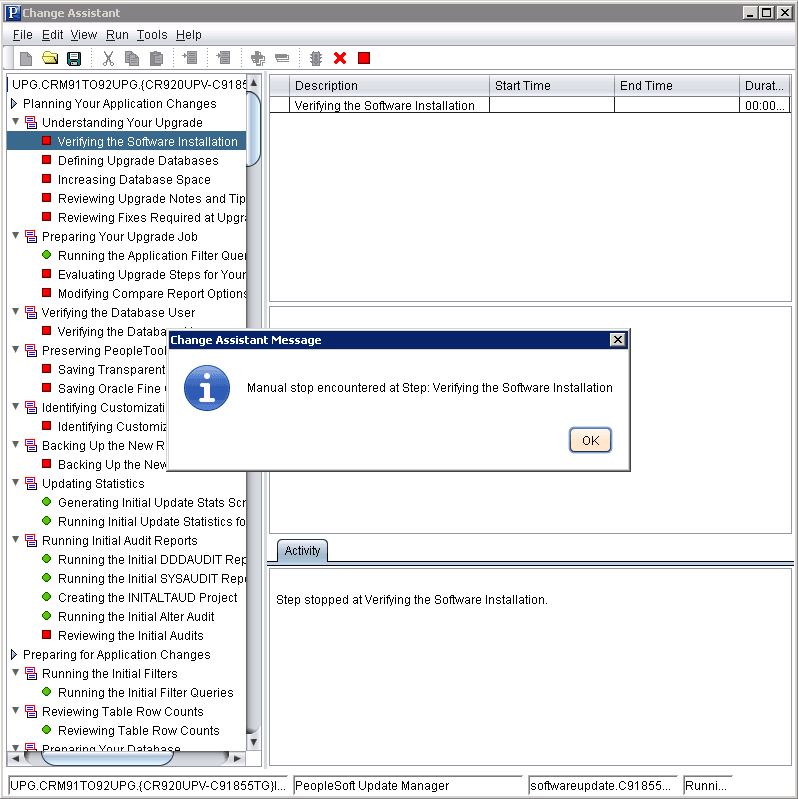Screen dimensions: 798x799
Task: Click the tree vertical scrollbar thumb
Action: click(x=253, y=128)
